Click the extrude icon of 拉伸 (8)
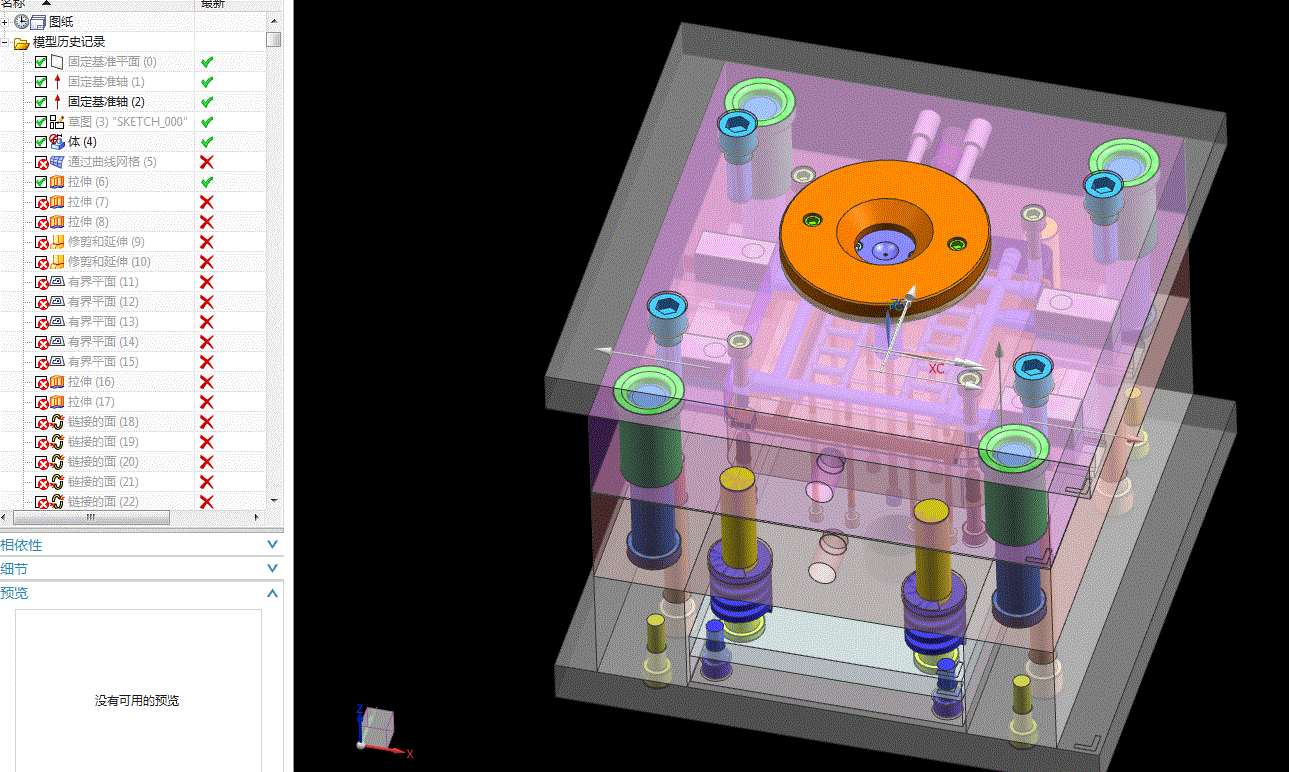The width and height of the screenshot is (1289, 772). click(57, 222)
